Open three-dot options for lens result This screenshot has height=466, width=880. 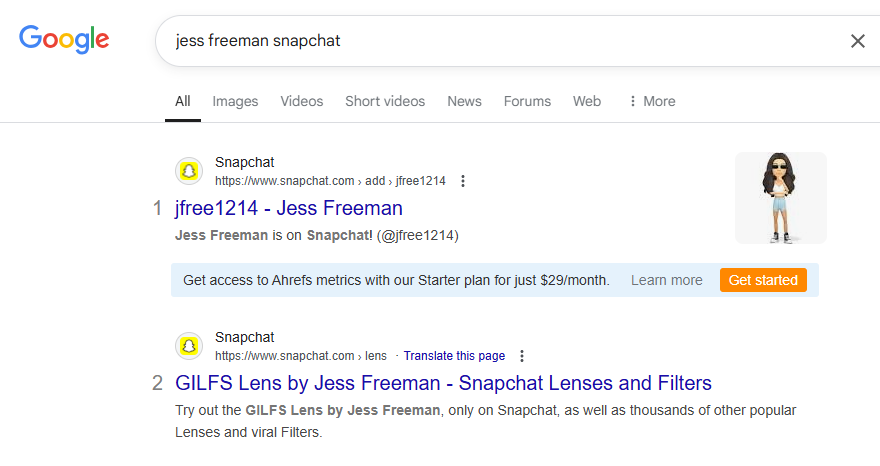click(x=521, y=356)
